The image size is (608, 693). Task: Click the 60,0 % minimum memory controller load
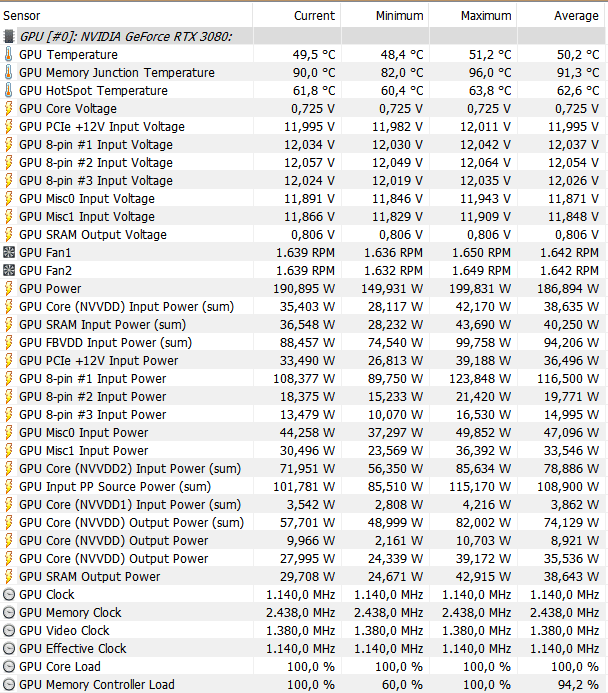(403, 685)
